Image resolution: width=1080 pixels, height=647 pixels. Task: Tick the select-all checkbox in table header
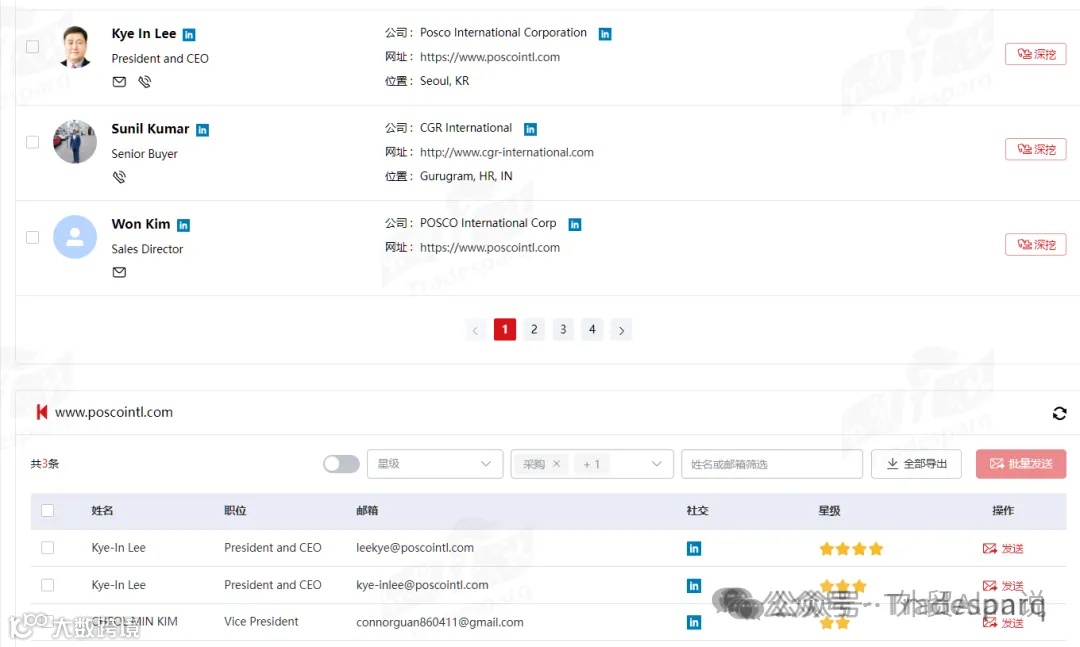click(x=48, y=511)
